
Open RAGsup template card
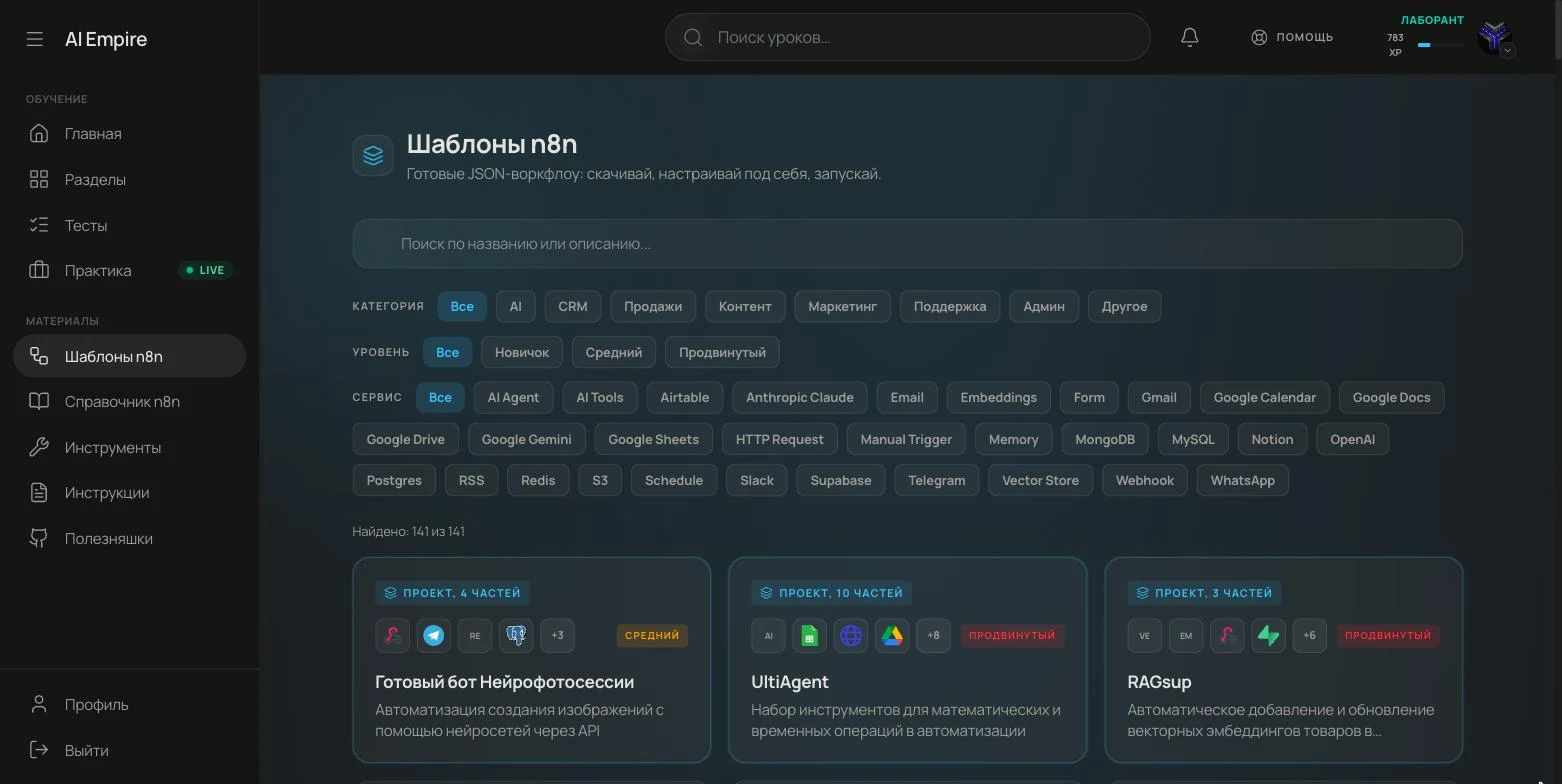tap(1284, 660)
